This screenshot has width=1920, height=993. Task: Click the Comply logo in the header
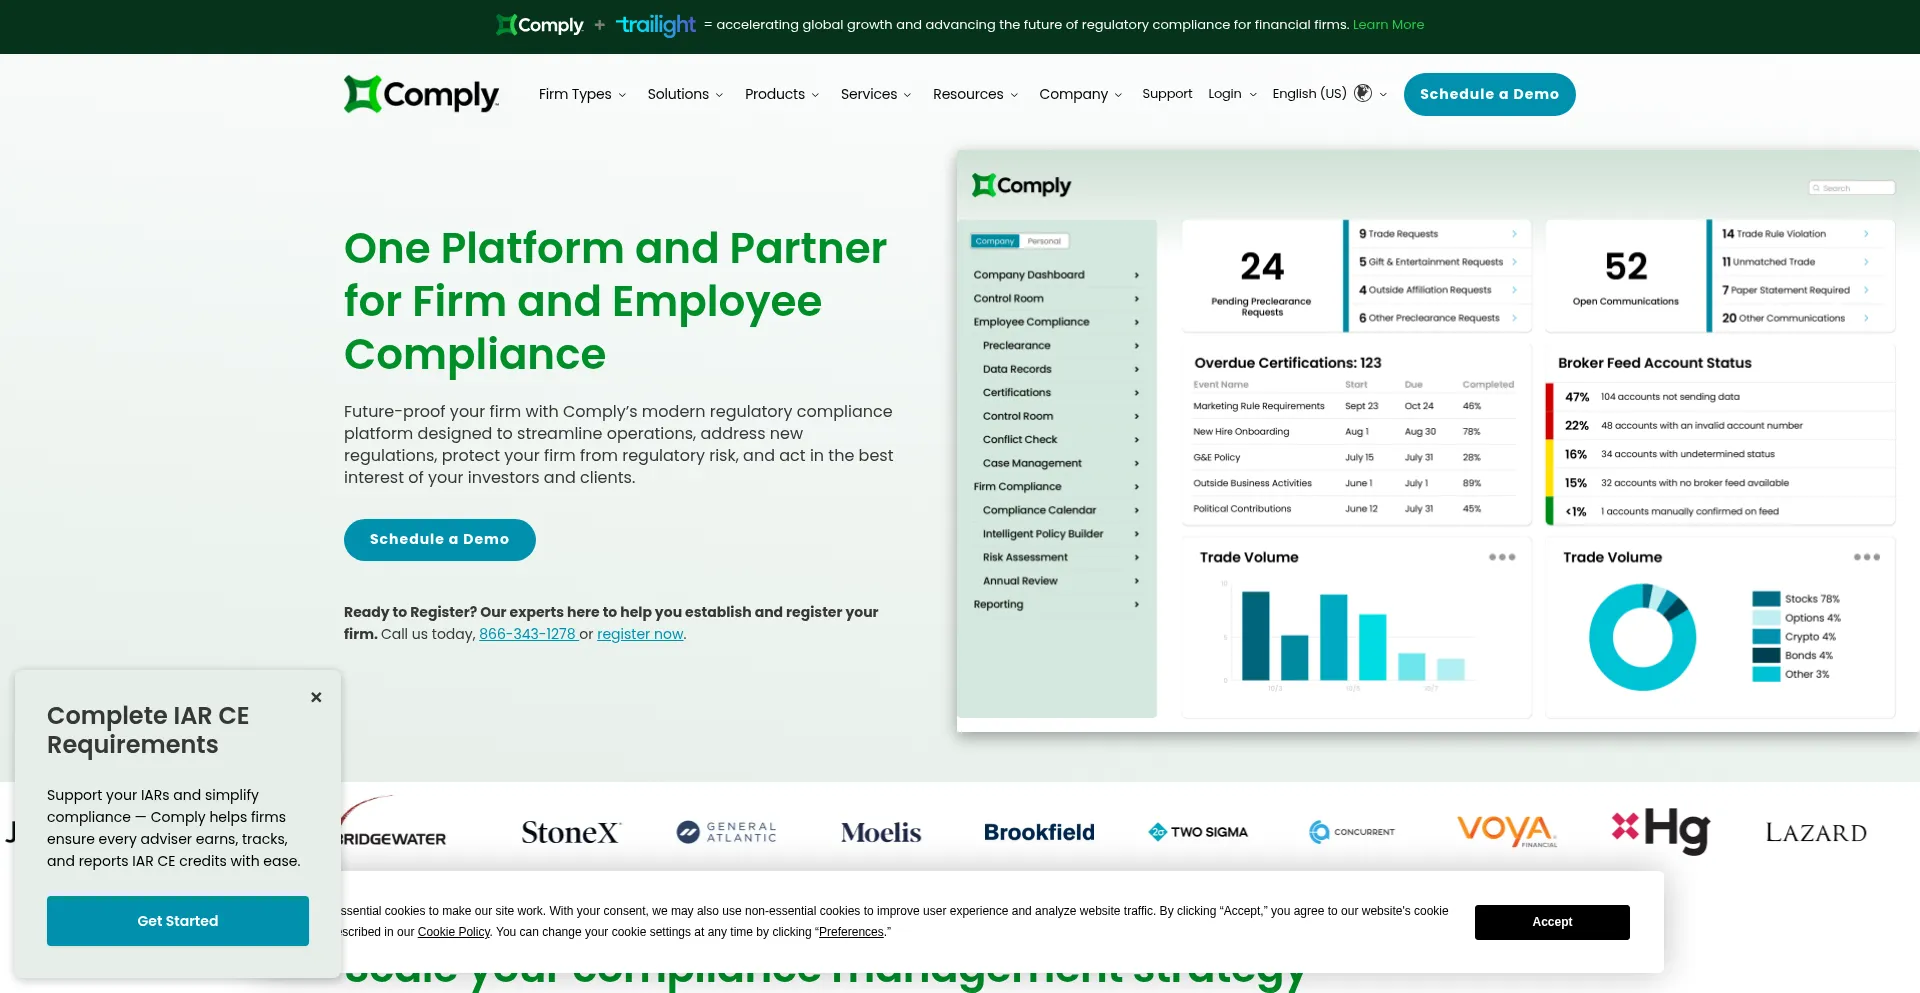(x=421, y=94)
